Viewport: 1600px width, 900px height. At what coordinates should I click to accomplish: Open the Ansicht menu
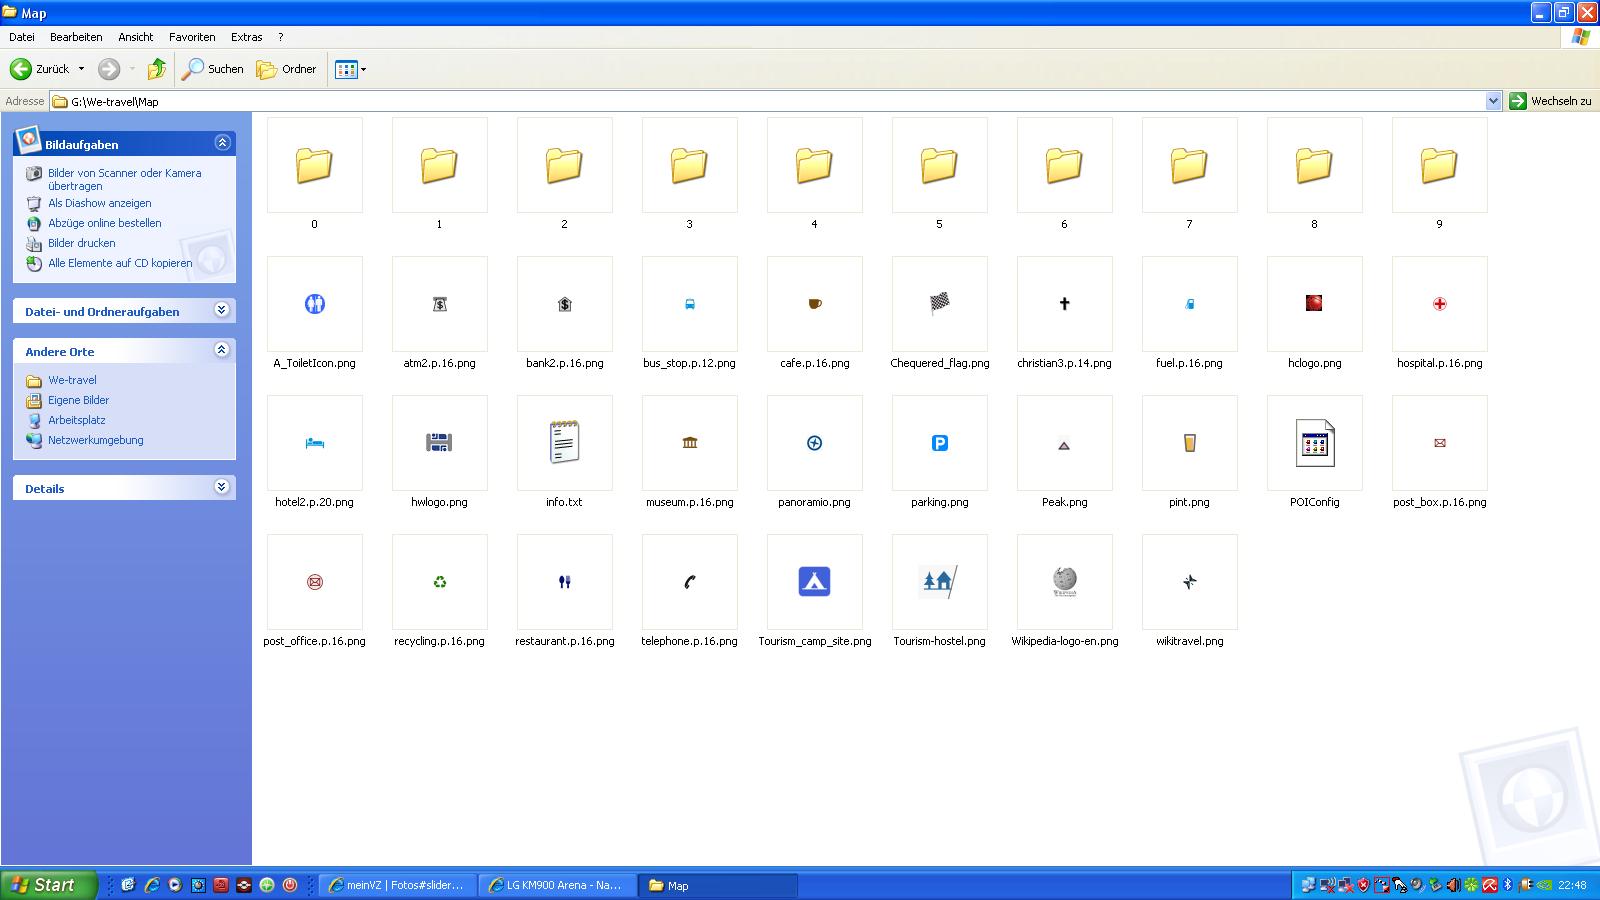pos(136,37)
